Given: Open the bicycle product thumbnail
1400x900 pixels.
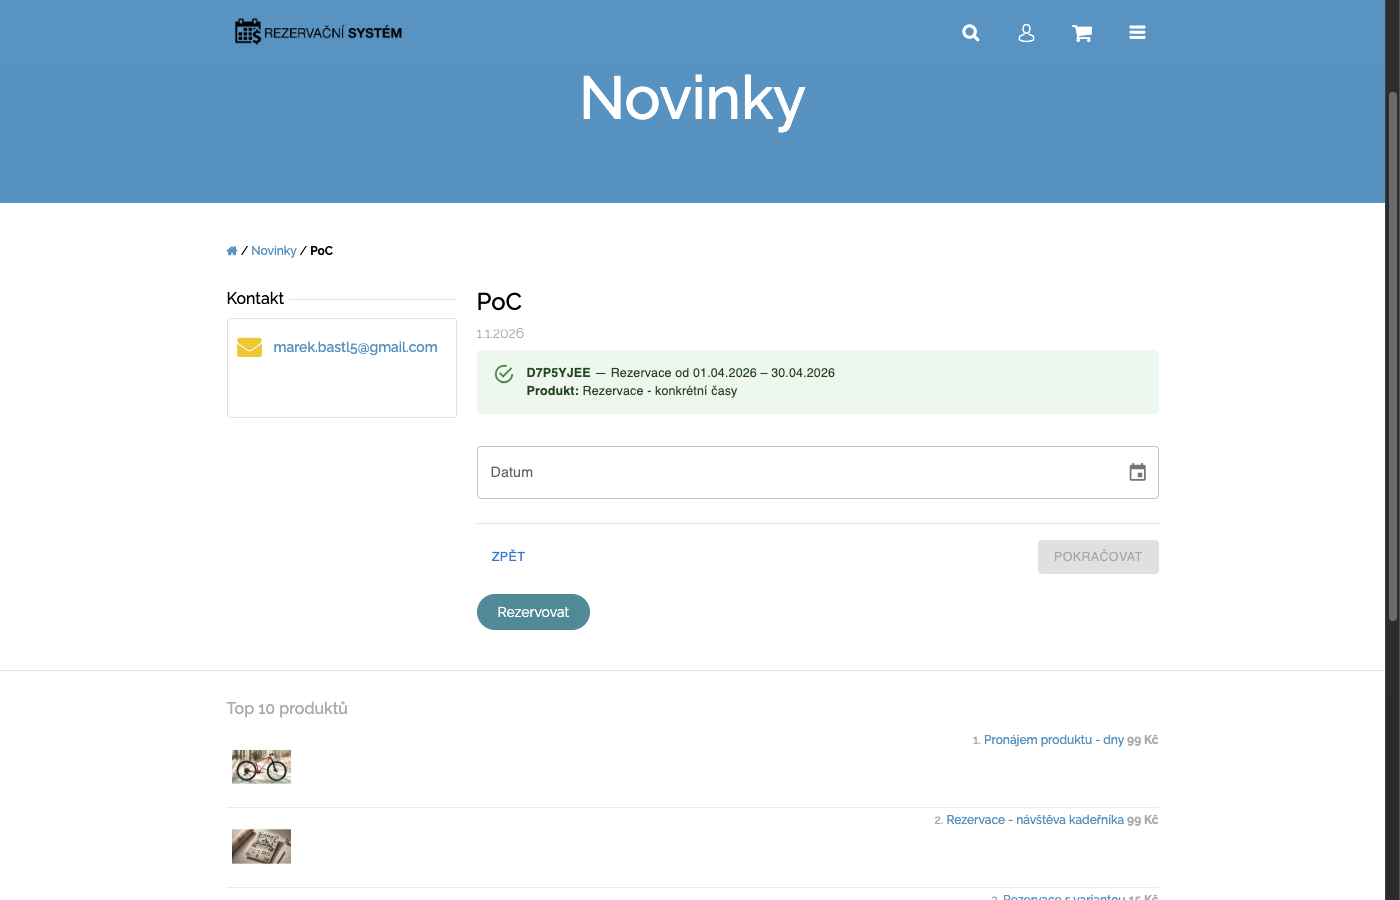Looking at the screenshot, I should [261, 767].
